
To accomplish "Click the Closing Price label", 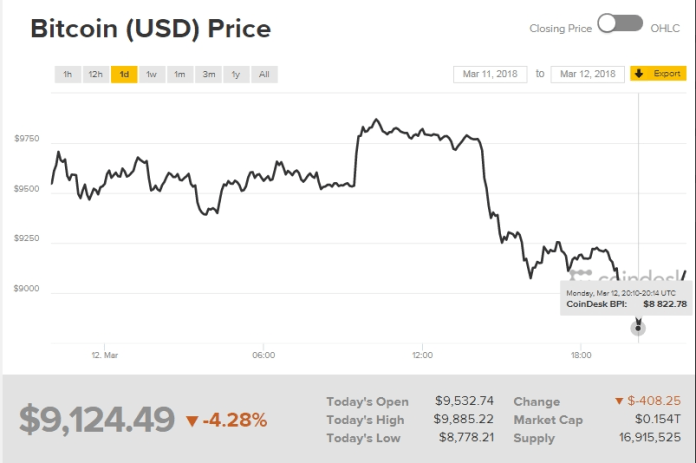I will pyautogui.click(x=560, y=28).
